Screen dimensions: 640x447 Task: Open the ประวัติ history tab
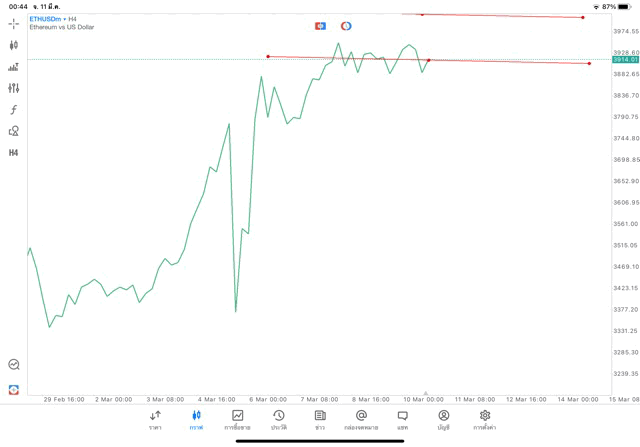[279, 420]
